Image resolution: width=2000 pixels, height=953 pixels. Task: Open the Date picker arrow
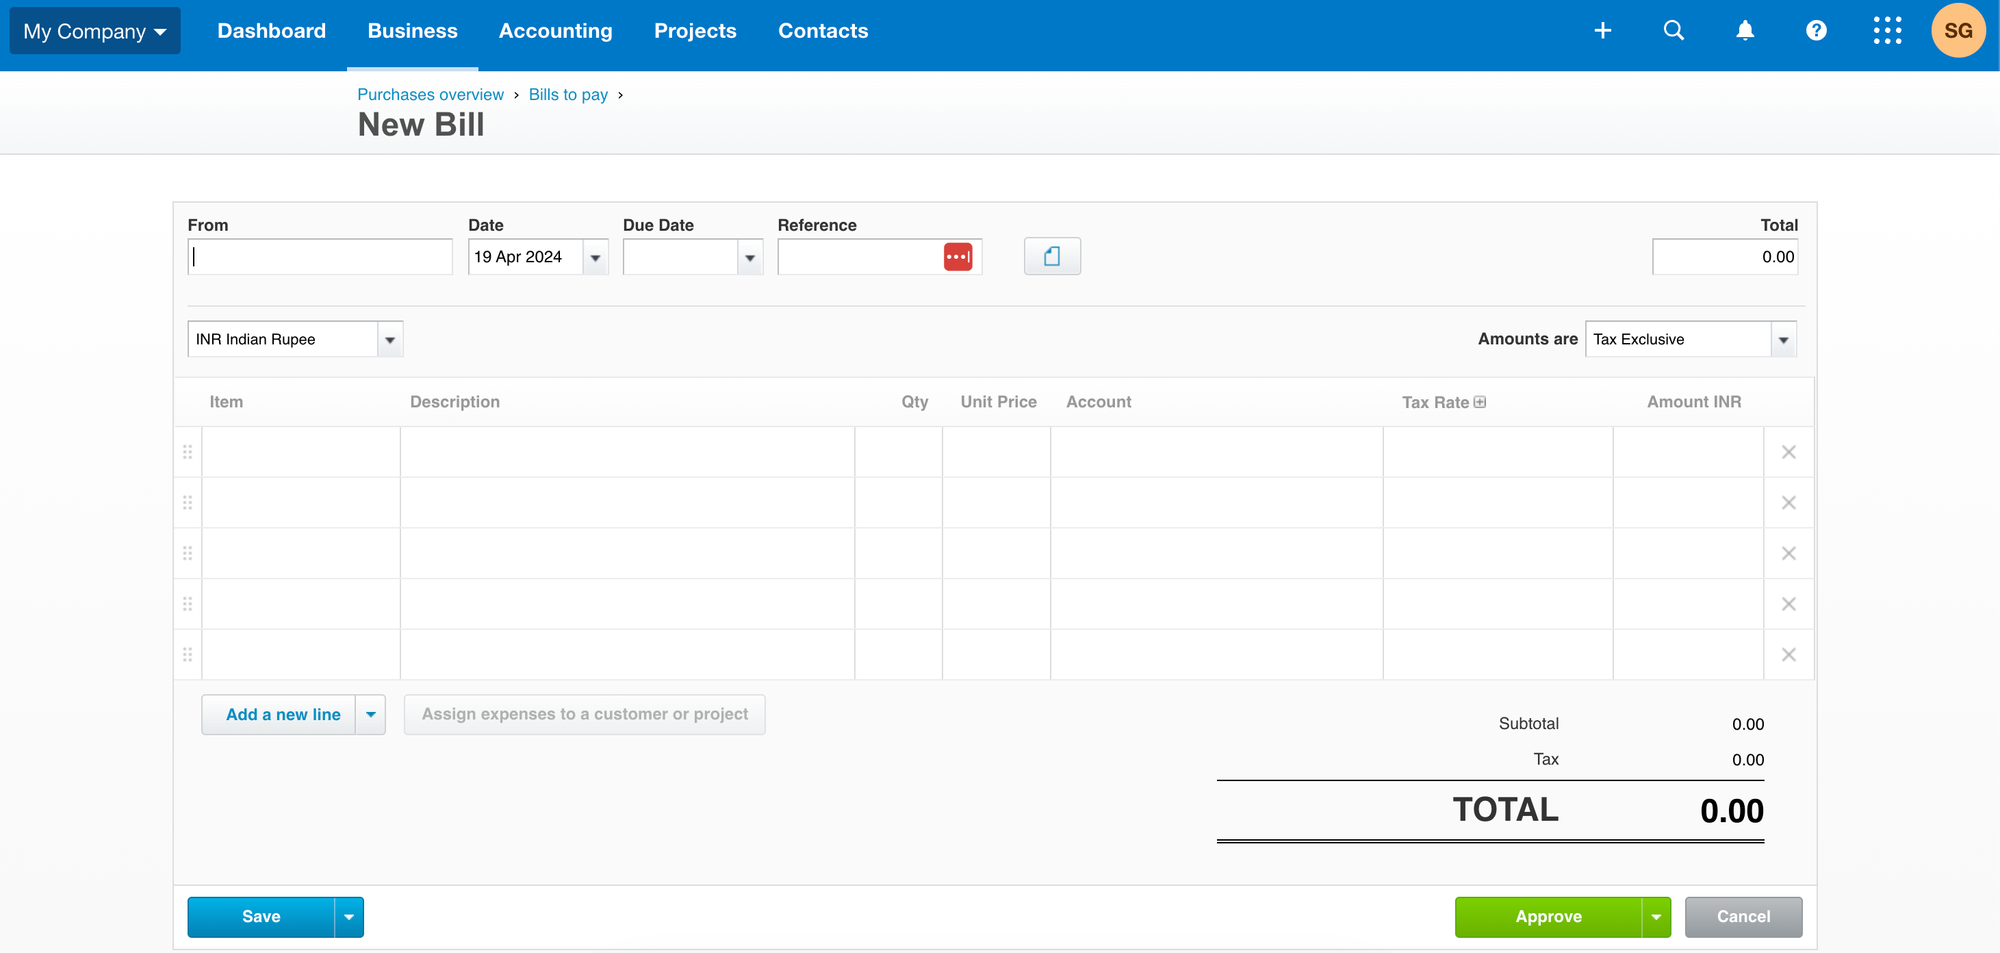pyautogui.click(x=595, y=257)
